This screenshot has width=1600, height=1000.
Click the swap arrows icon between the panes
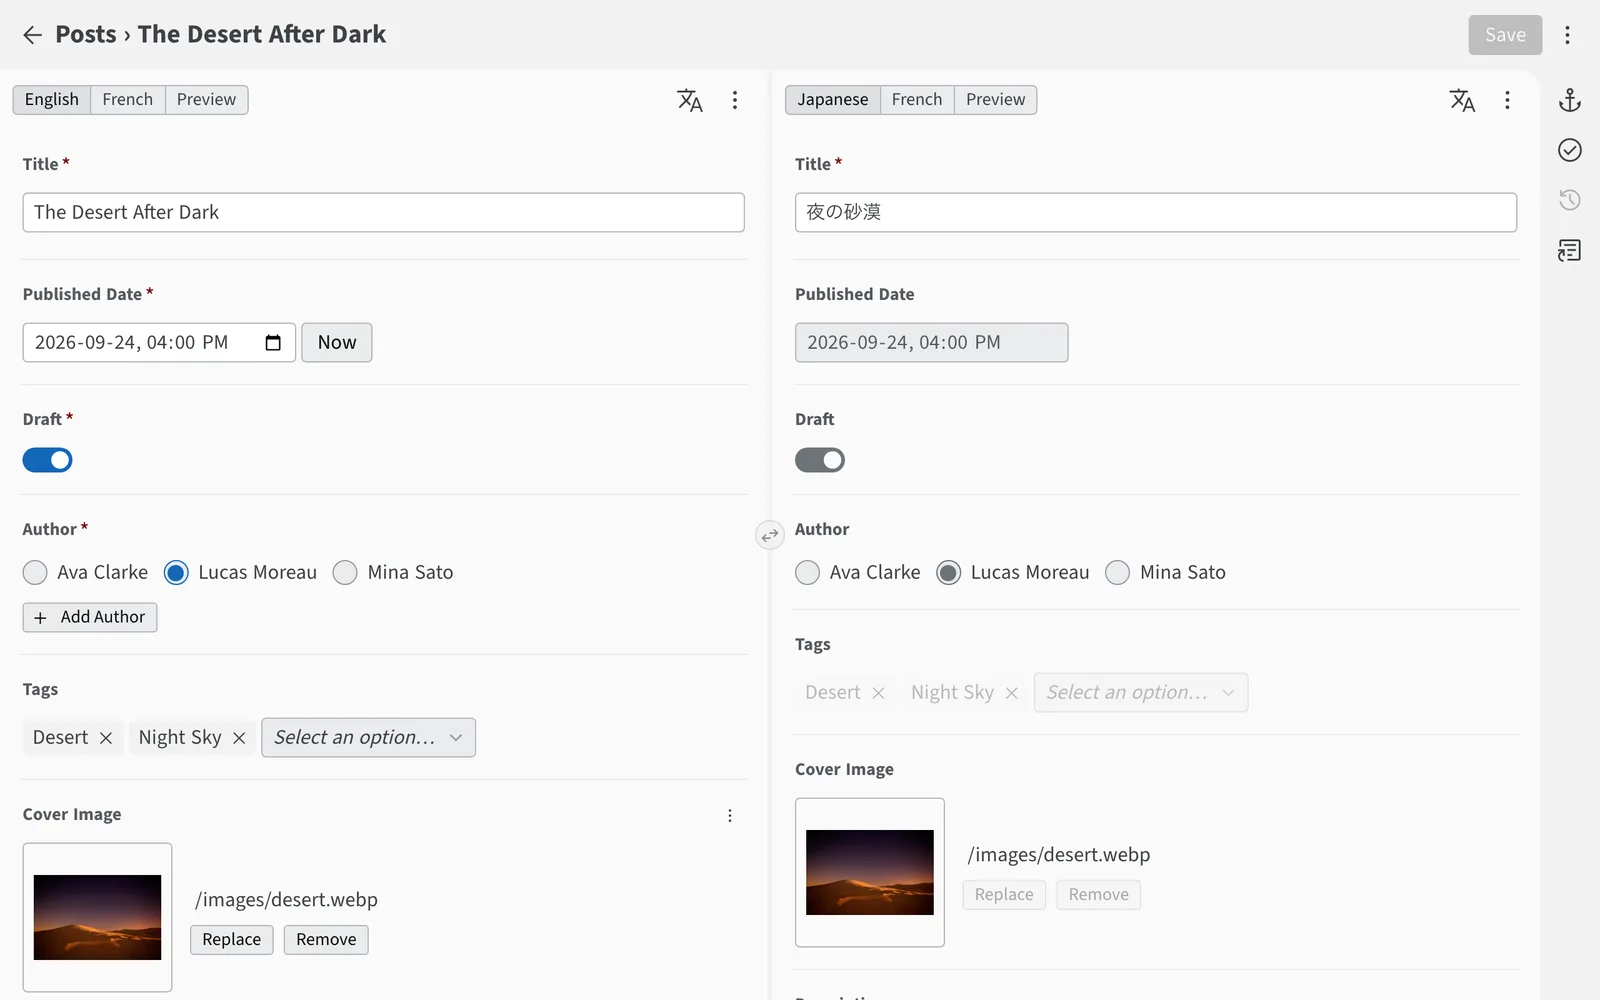tap(770, 536)
